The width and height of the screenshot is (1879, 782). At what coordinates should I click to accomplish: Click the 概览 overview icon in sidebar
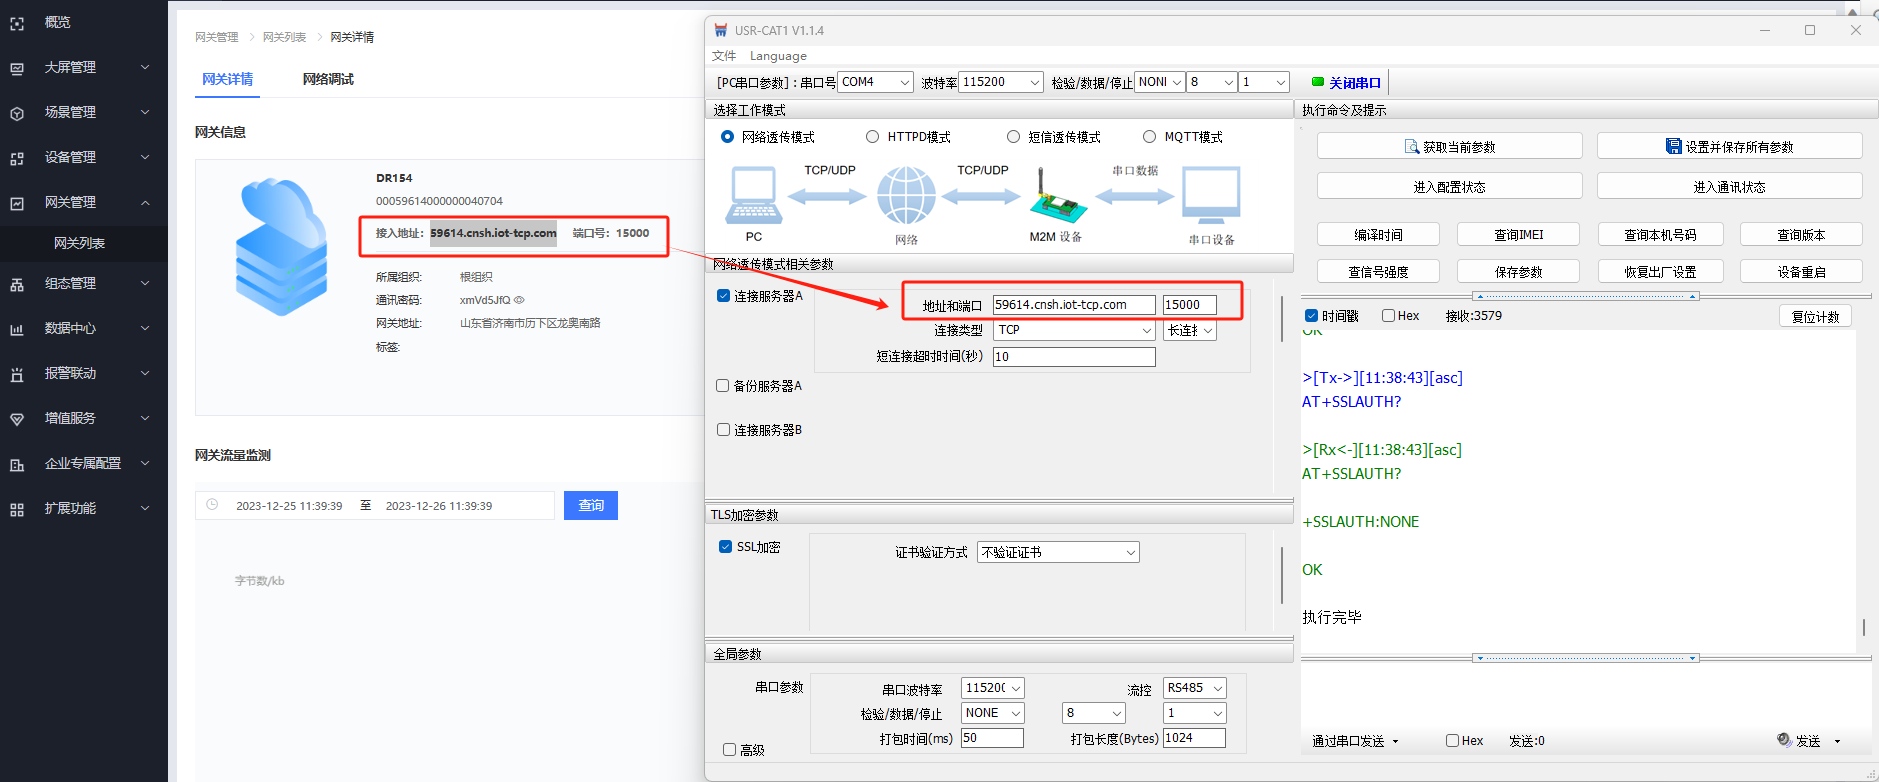[x=17, y=23]
